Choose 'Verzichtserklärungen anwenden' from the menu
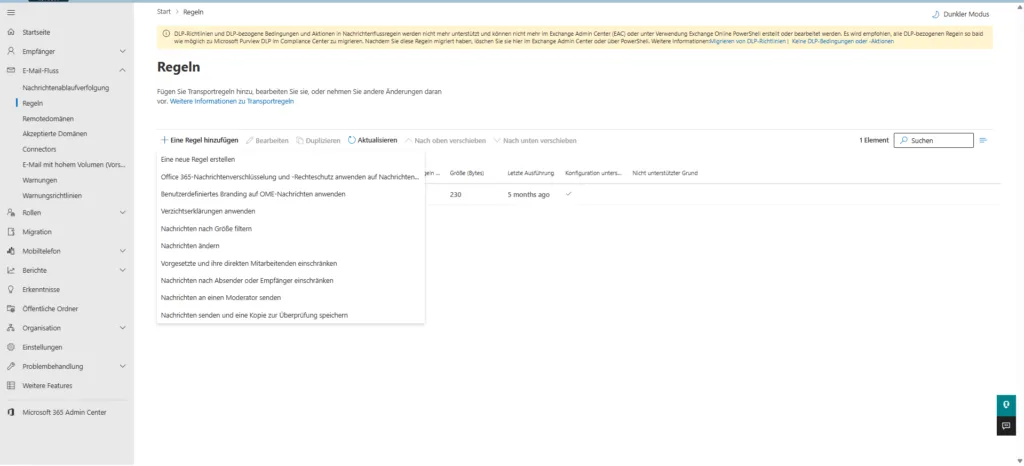This screenshot has width=1024, height=466. coord(208,211)
